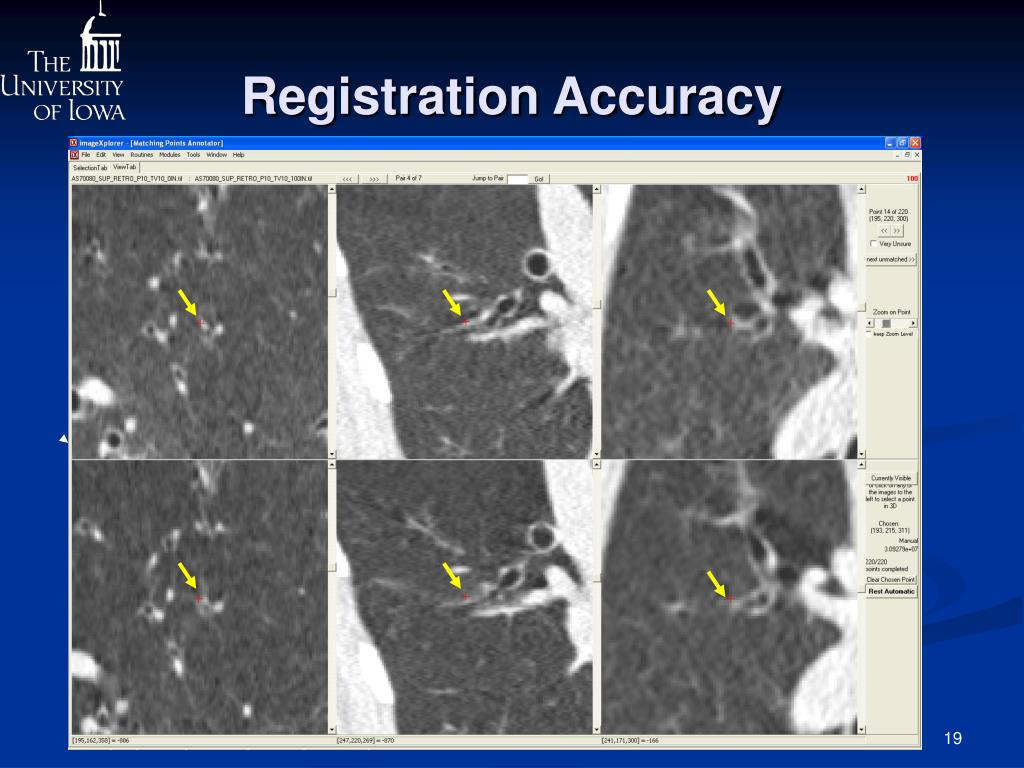Click the imageXplorer title bar icon
This screenshot has height=768, width=1024.
[x=74, y=143]
